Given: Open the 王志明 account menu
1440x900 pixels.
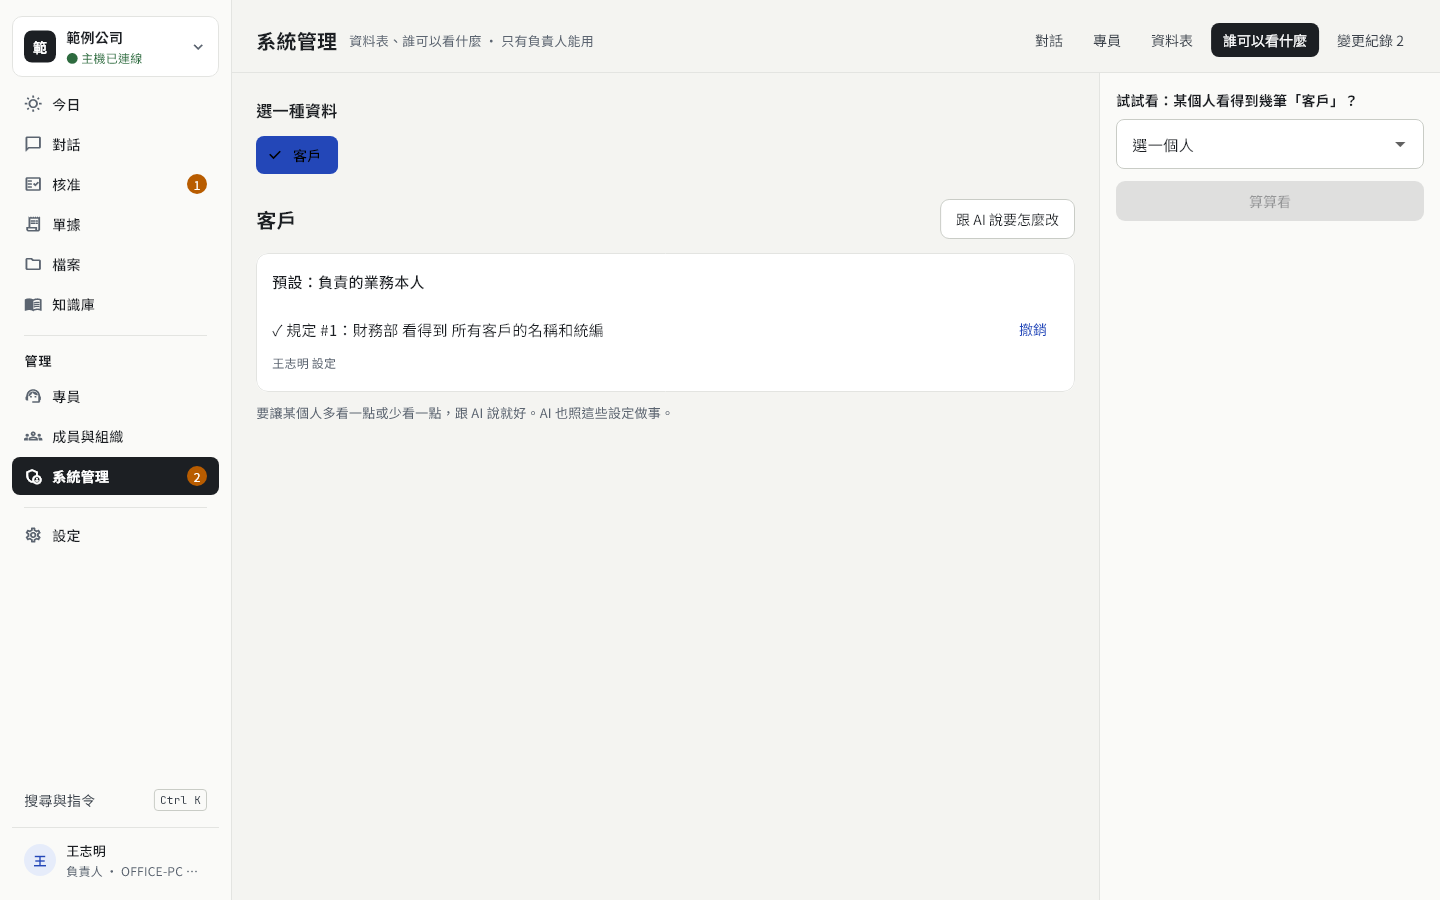Looking at the screenshot, I should [x=115, y=860].
